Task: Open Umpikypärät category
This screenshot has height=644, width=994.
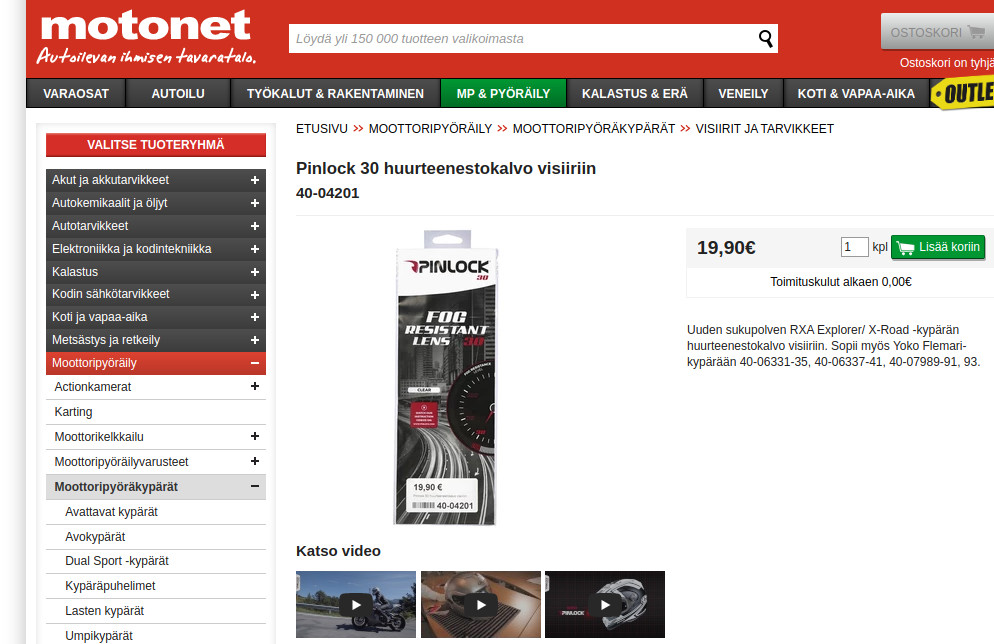Action: [156, 635]
